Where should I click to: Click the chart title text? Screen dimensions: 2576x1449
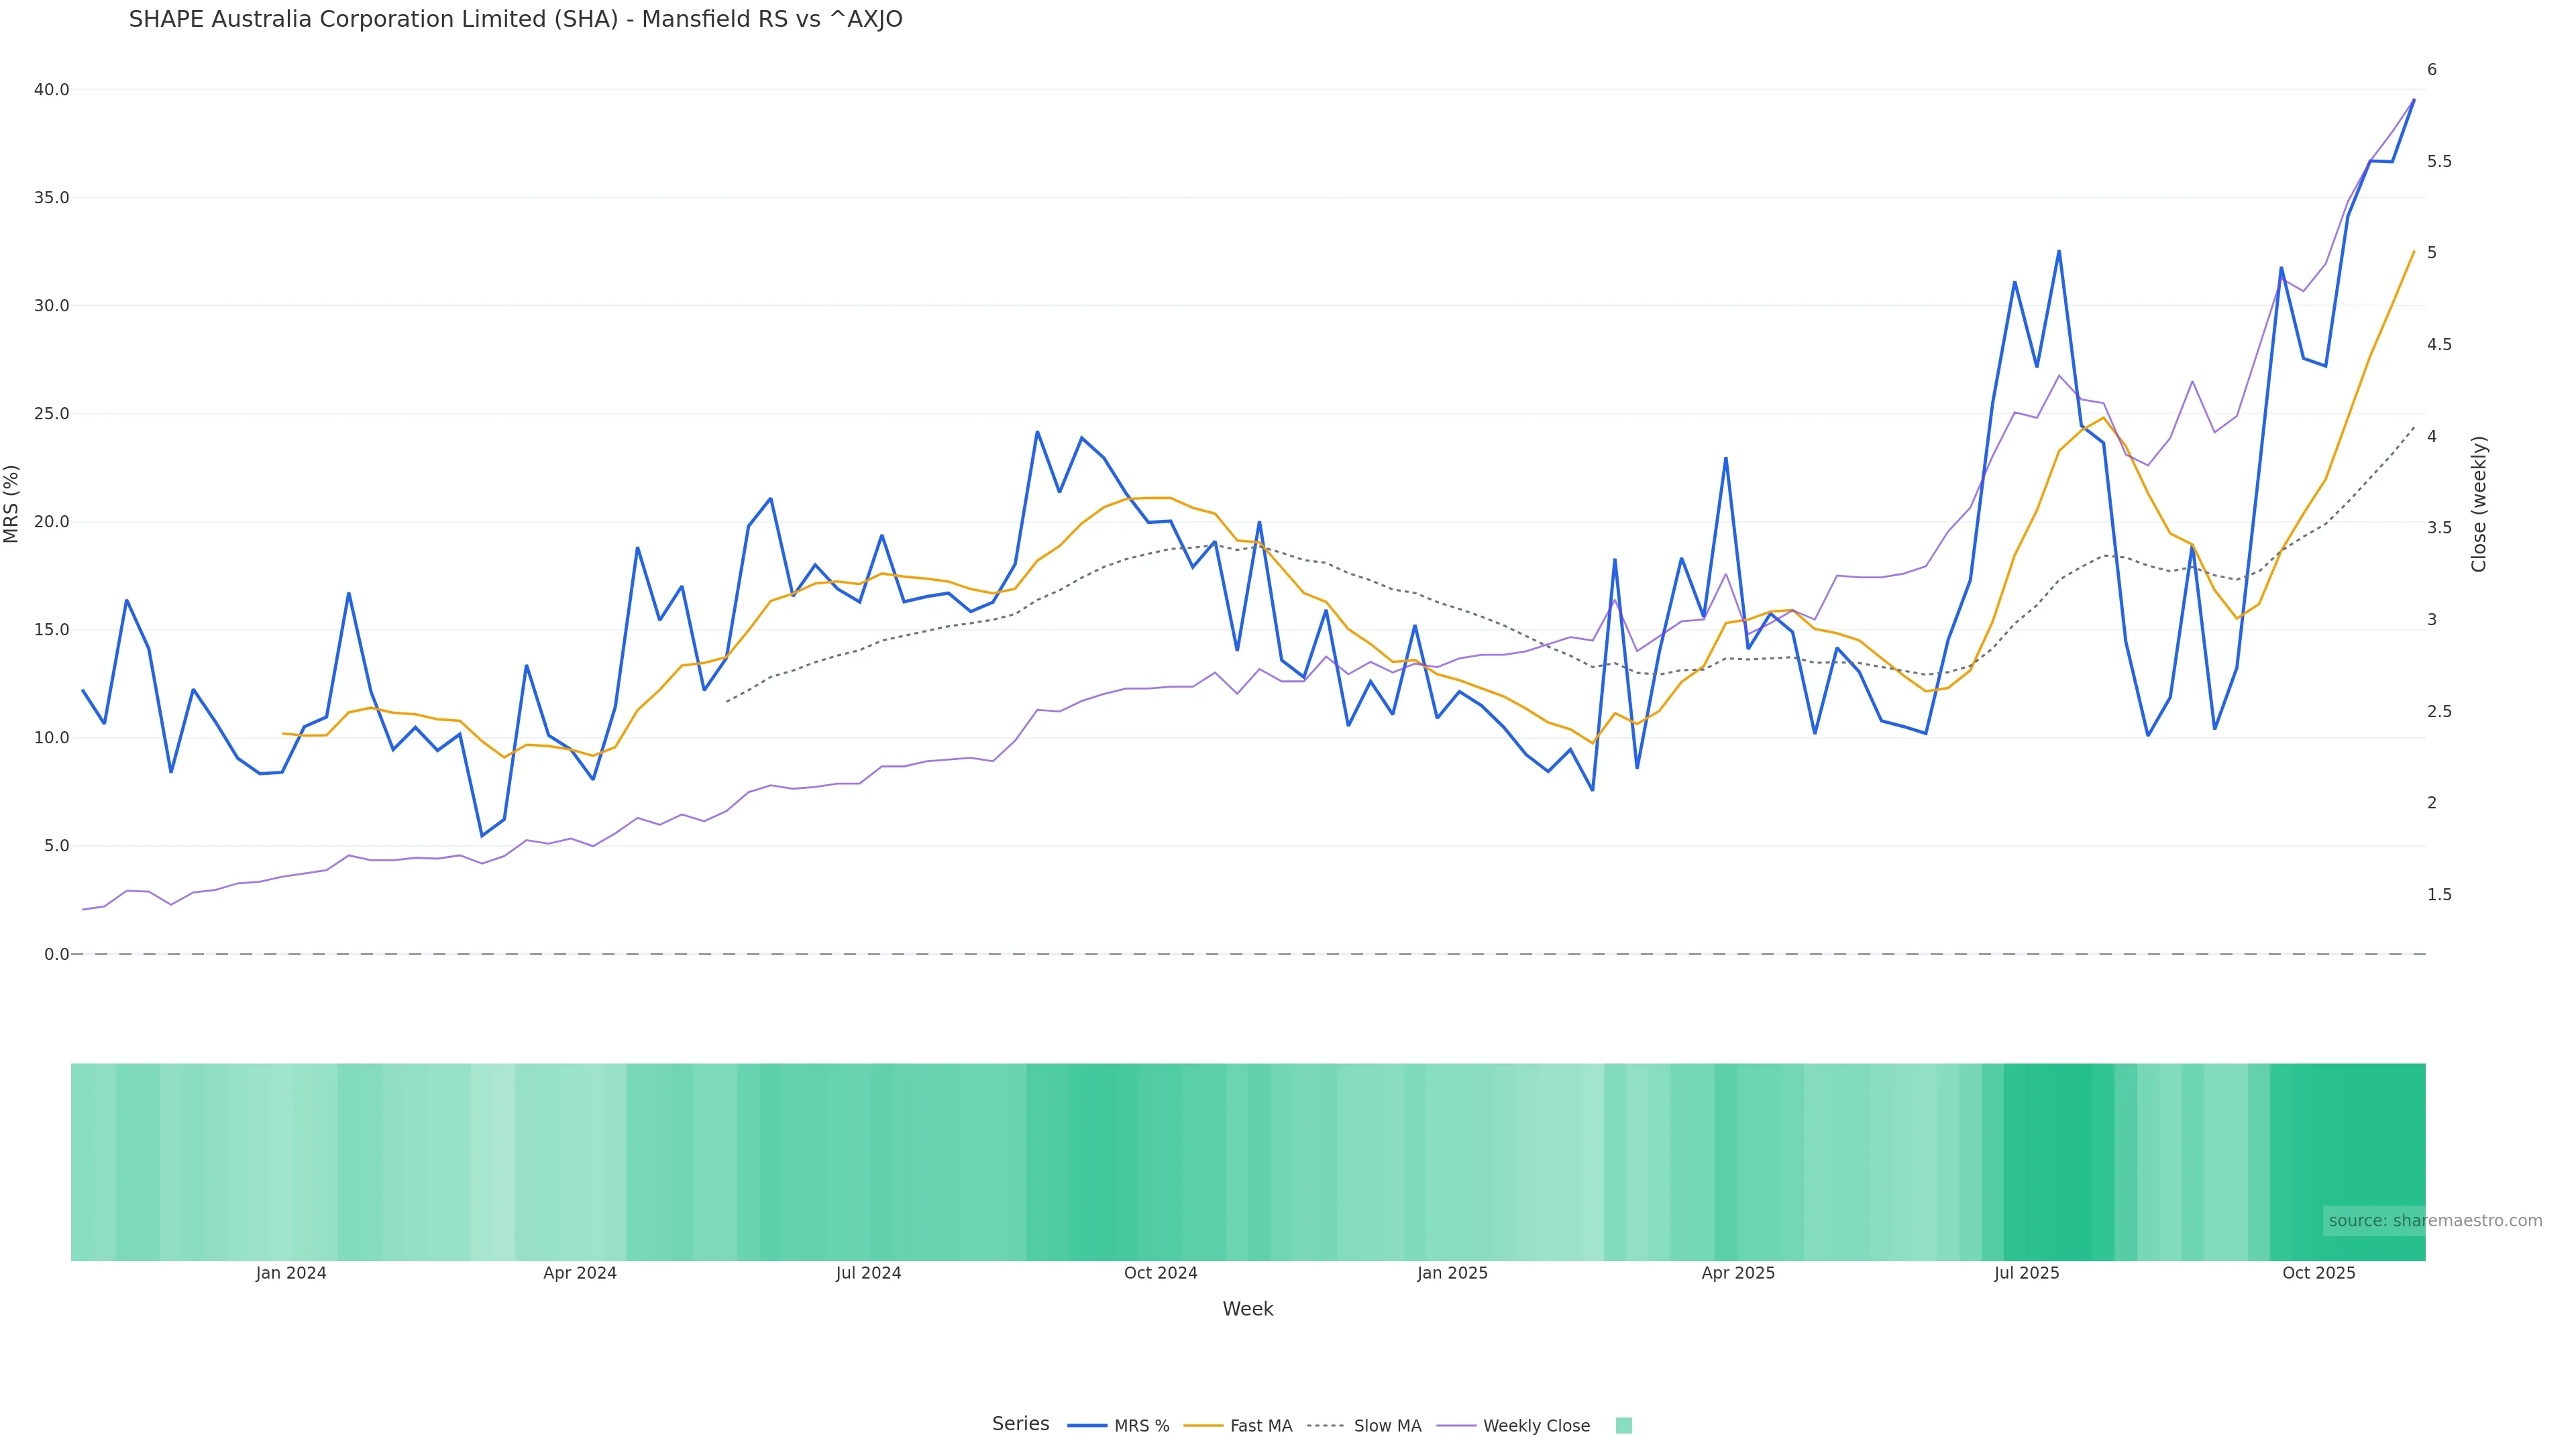click(515, 20)
